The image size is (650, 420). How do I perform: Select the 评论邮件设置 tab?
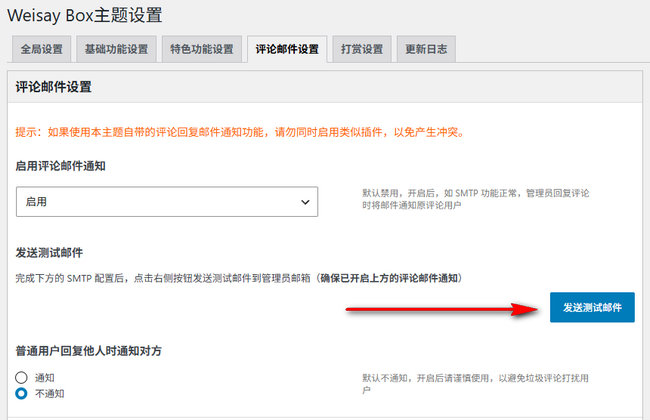287,49
